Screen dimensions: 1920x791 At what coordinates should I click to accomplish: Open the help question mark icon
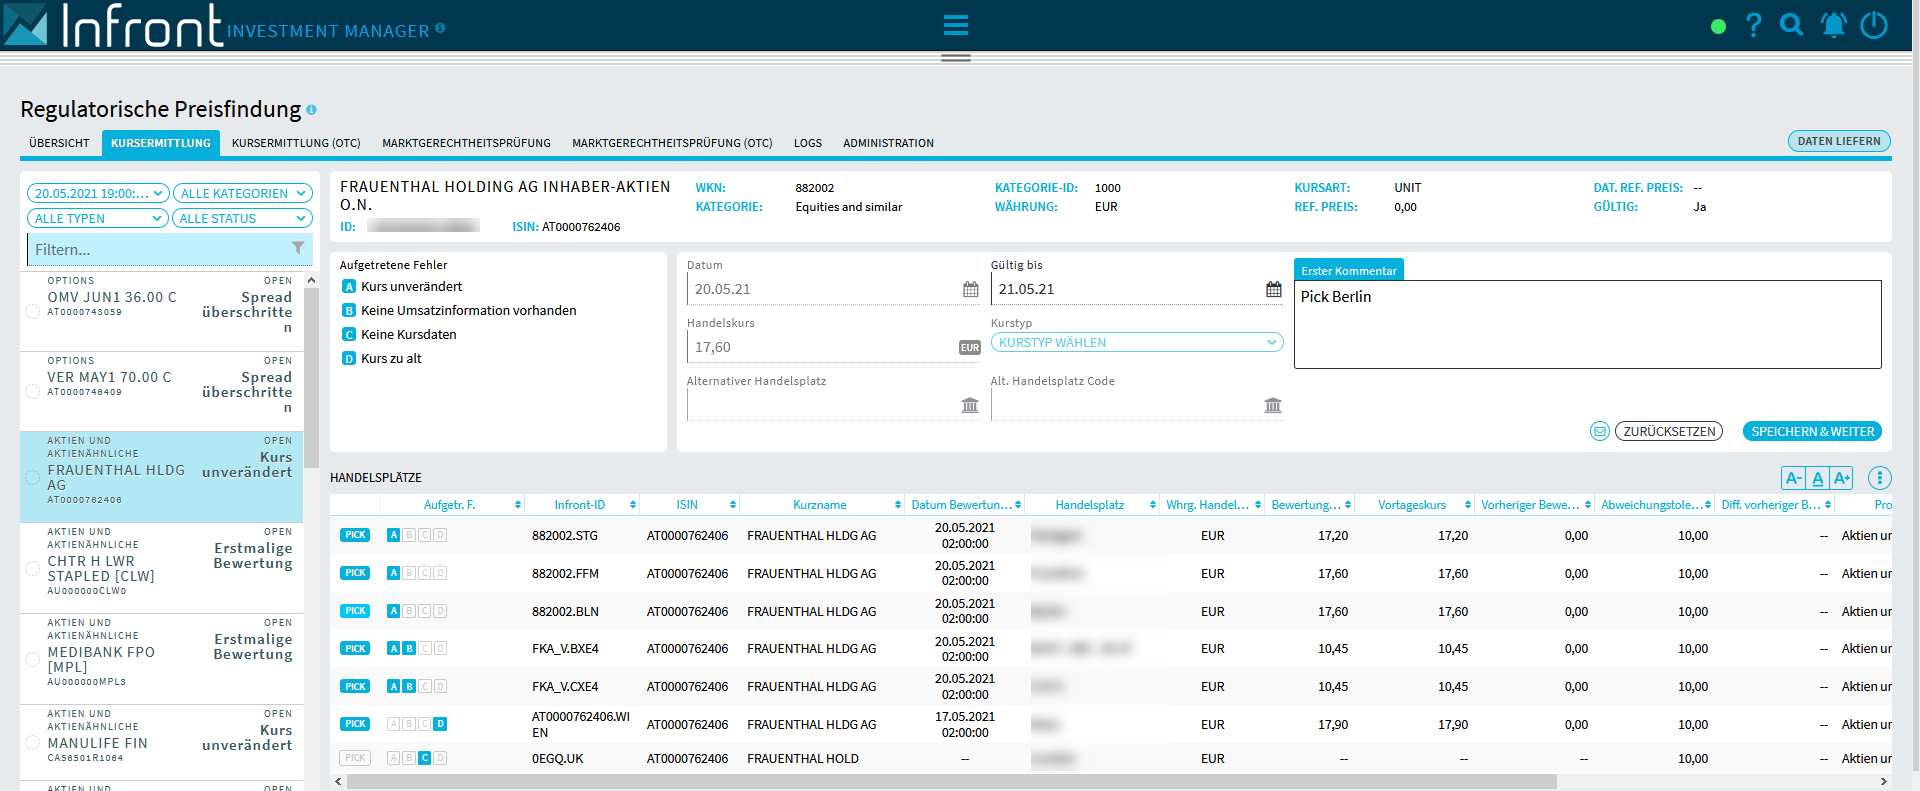(x=1753, y=25)
